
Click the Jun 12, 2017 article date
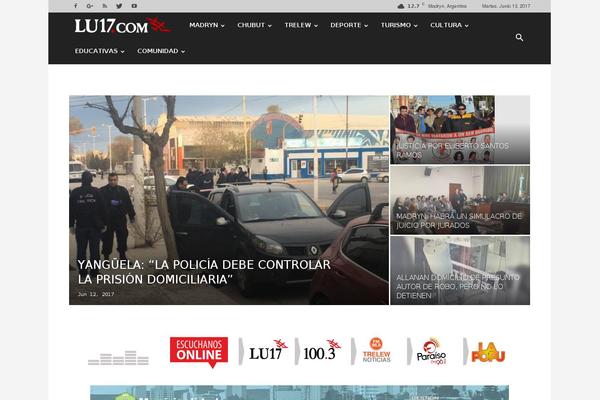[96, 294]
